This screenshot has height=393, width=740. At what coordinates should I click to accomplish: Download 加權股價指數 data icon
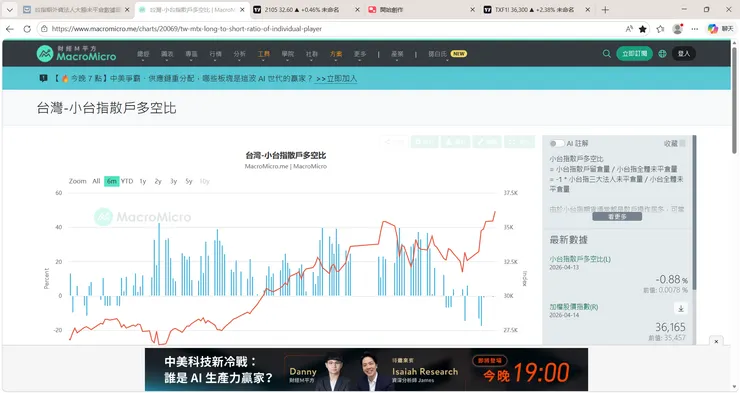681,309
